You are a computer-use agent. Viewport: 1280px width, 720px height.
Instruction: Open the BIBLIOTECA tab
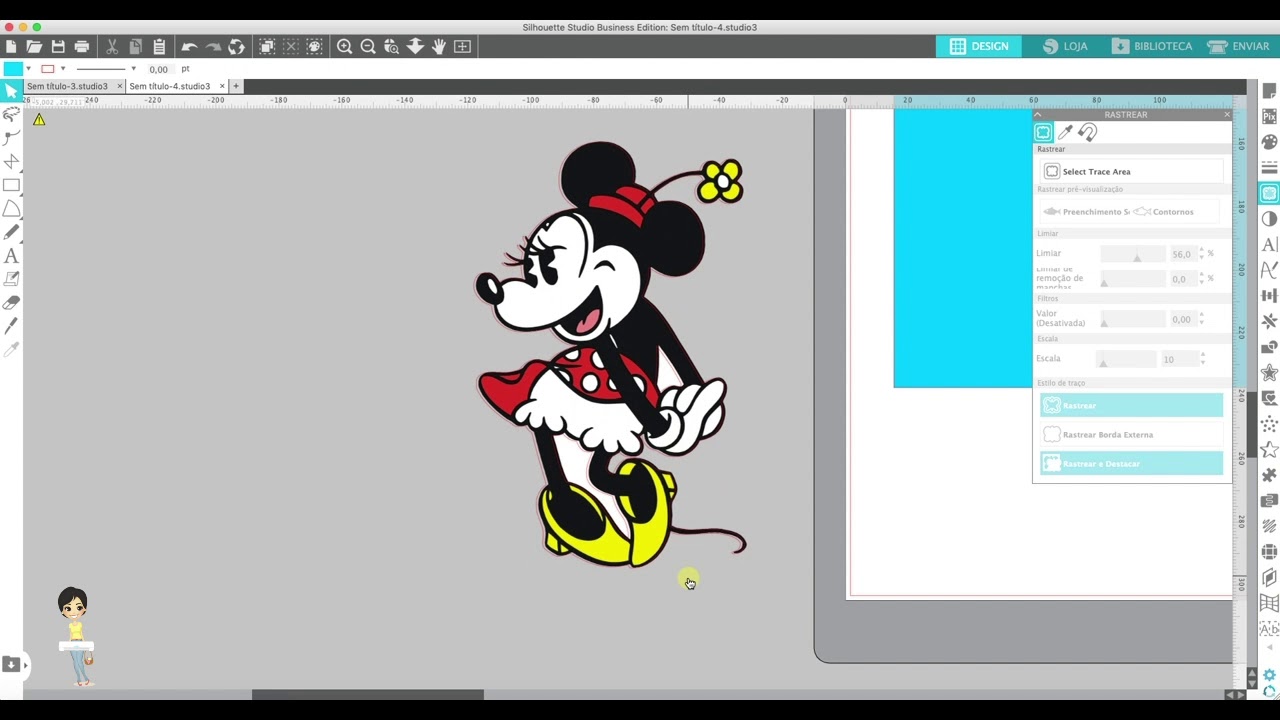tap(1152, 47)
